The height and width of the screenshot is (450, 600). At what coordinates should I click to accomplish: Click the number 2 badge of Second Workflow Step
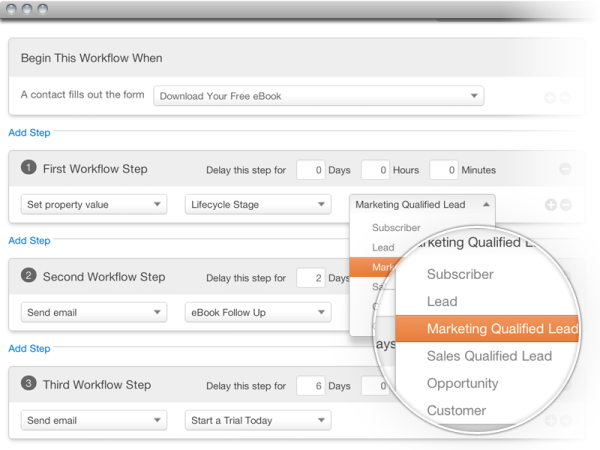tap(29, 277)
